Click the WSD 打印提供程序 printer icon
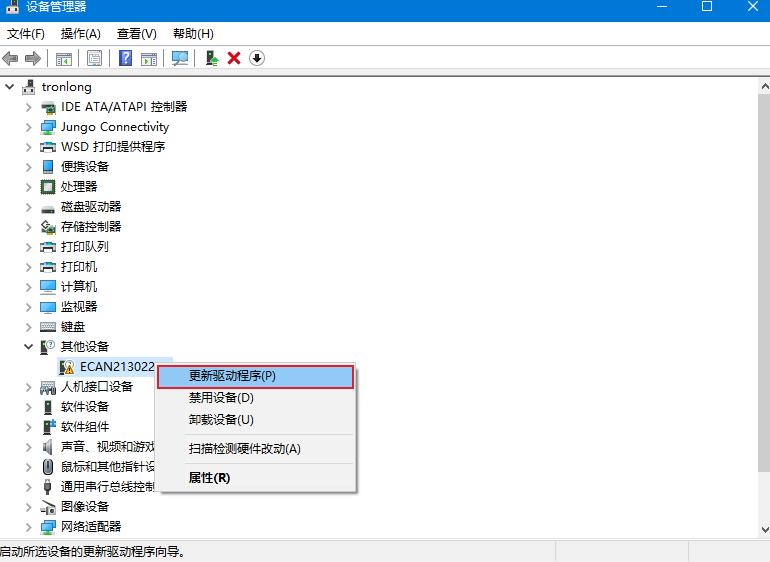770x562 pixels. (48, 147)
